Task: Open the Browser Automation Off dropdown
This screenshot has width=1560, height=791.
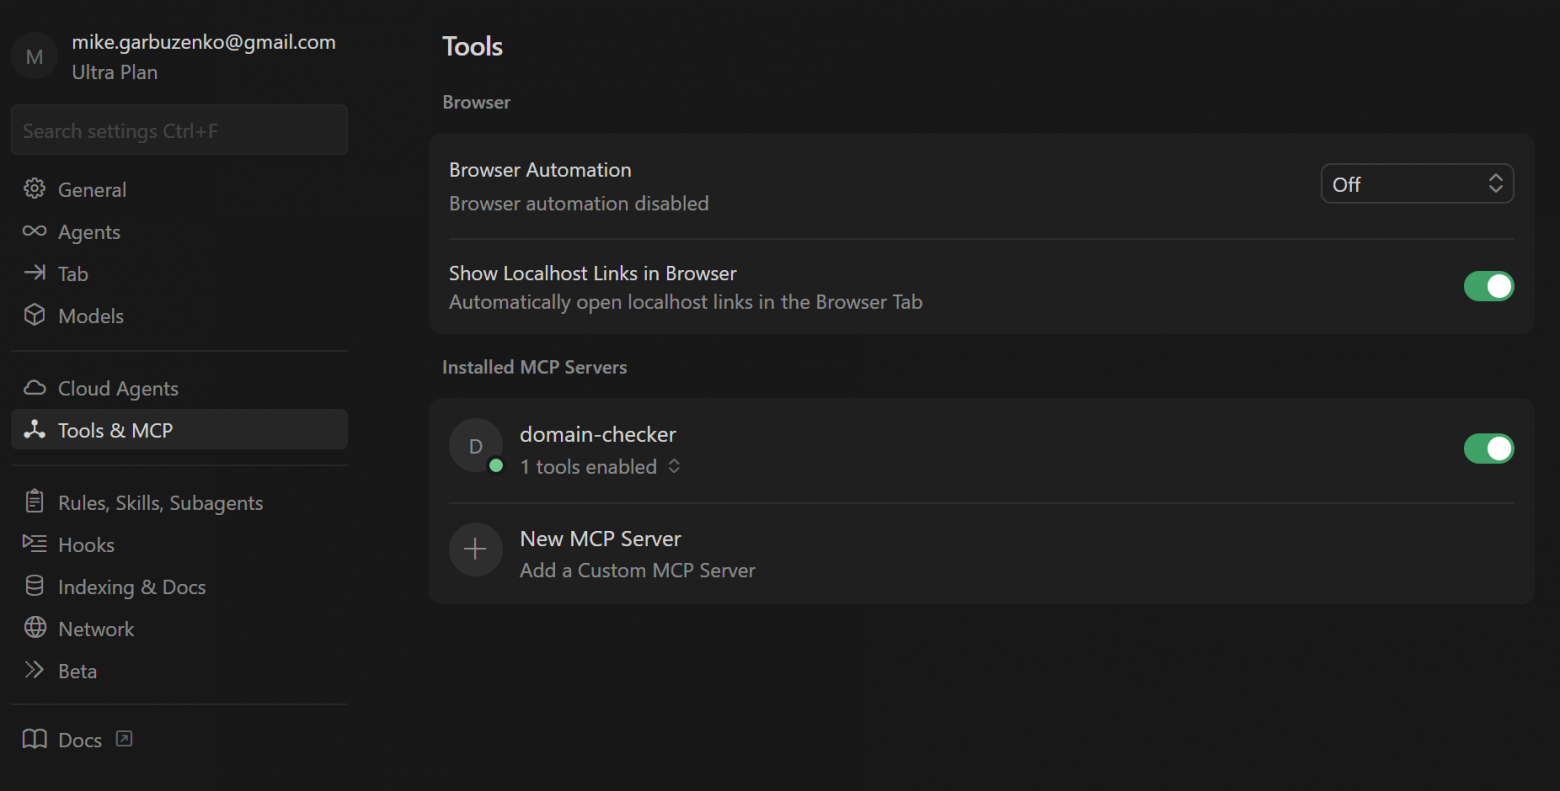Action: pyautogui.click(x=1416, y=184)
